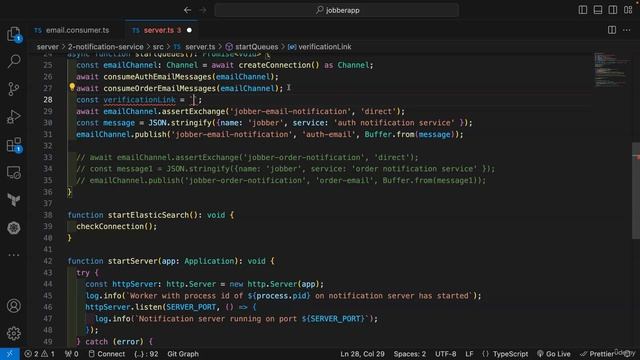Open verificationLink breadcrumb symbol

[320, 47]
